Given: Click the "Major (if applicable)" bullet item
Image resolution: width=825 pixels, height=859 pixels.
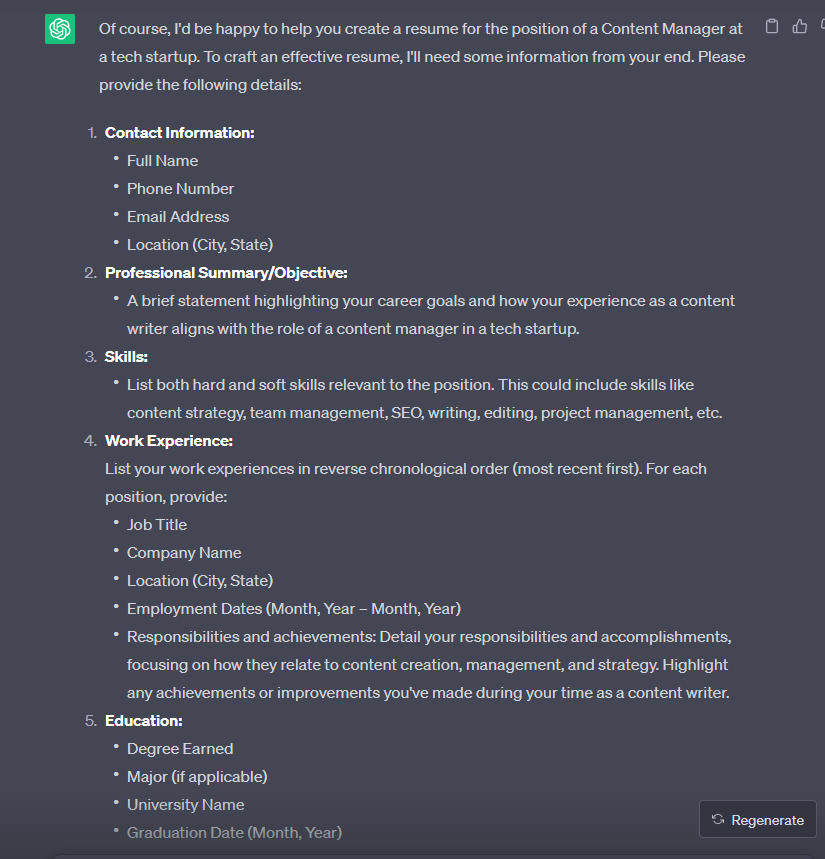Looking at the screenshot, I should tap(197, 776).
